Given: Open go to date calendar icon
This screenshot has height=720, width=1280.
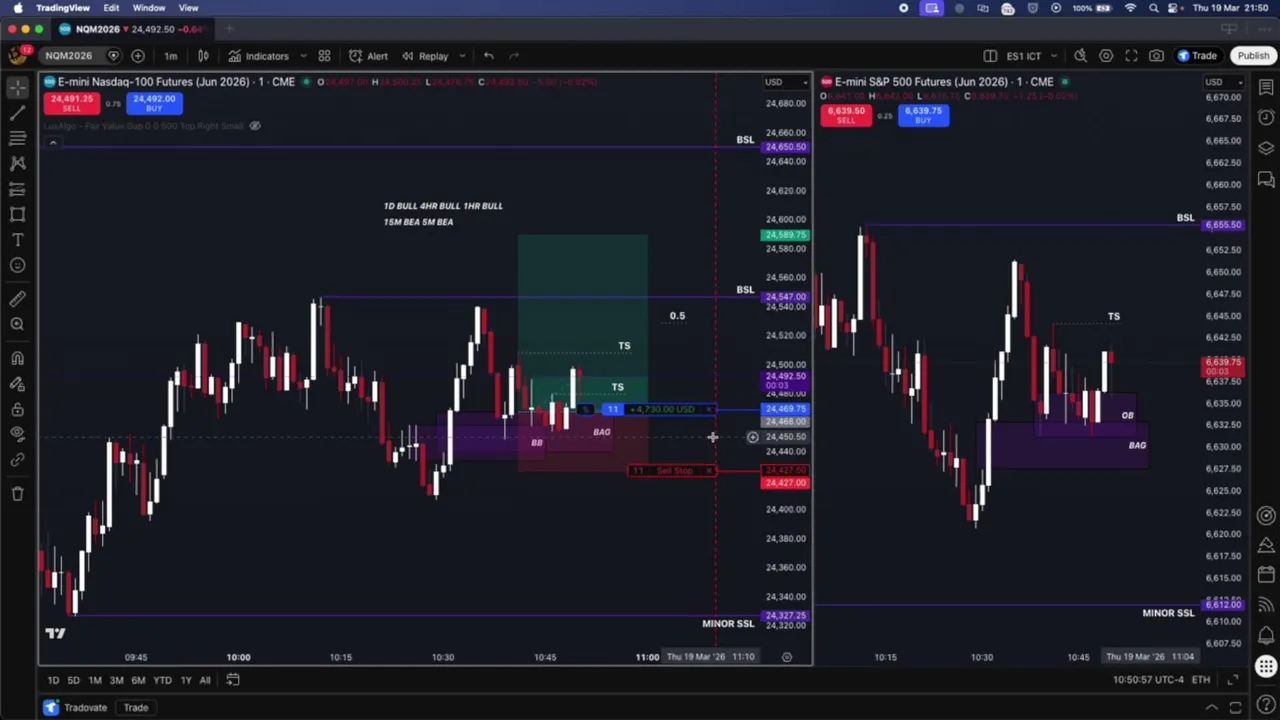Looking at the screenshot, I should pos(232,680).
